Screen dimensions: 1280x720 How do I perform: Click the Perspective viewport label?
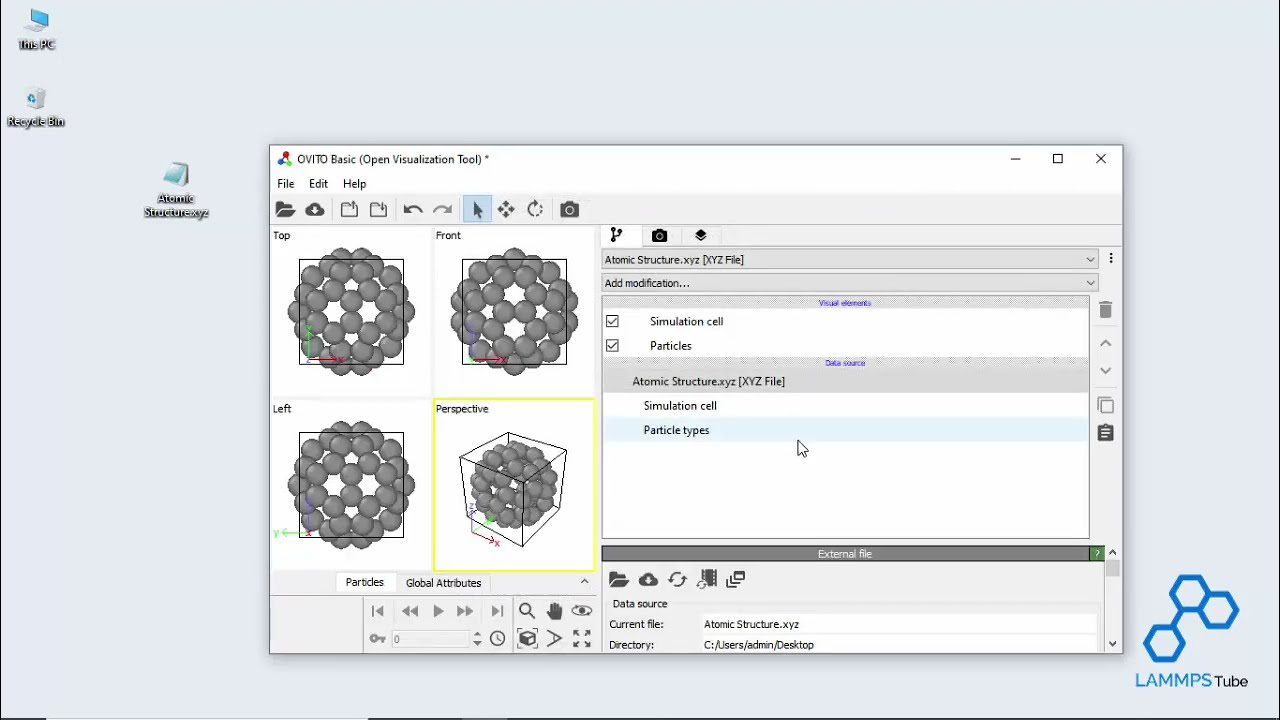coord(462,409)
